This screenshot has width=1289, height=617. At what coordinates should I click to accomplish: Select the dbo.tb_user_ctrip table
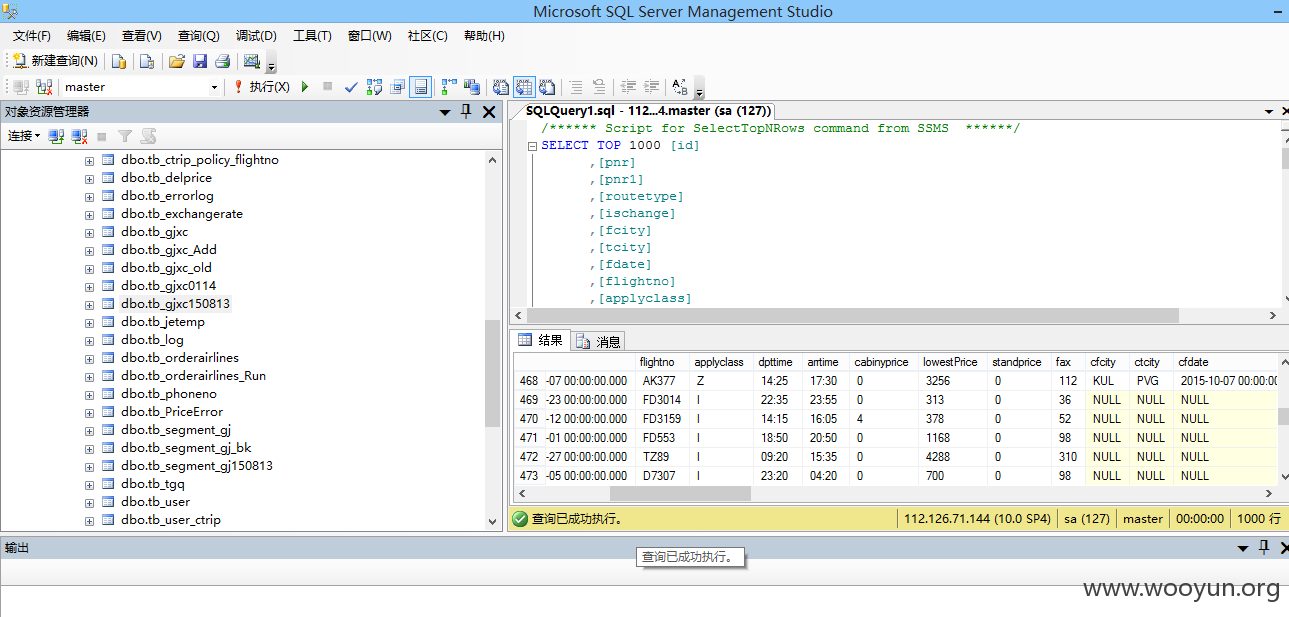[x=171, y=520]
